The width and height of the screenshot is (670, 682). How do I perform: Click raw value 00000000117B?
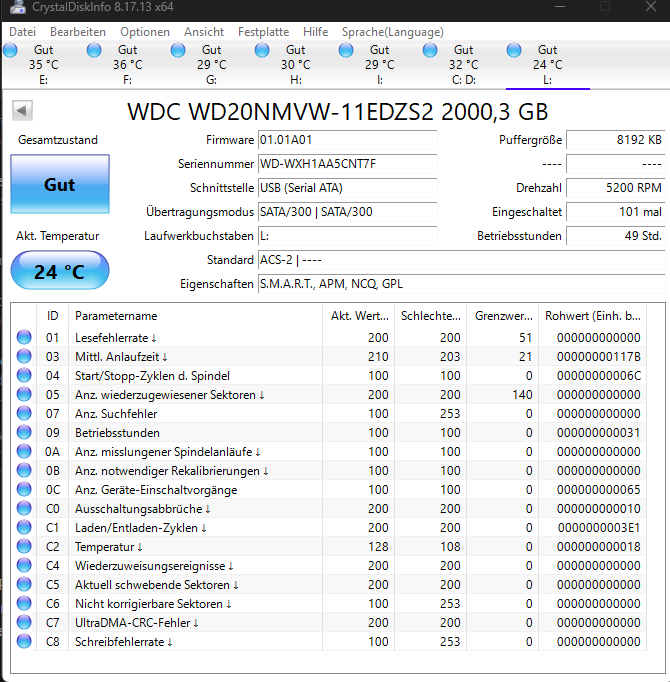pos(599,357)
